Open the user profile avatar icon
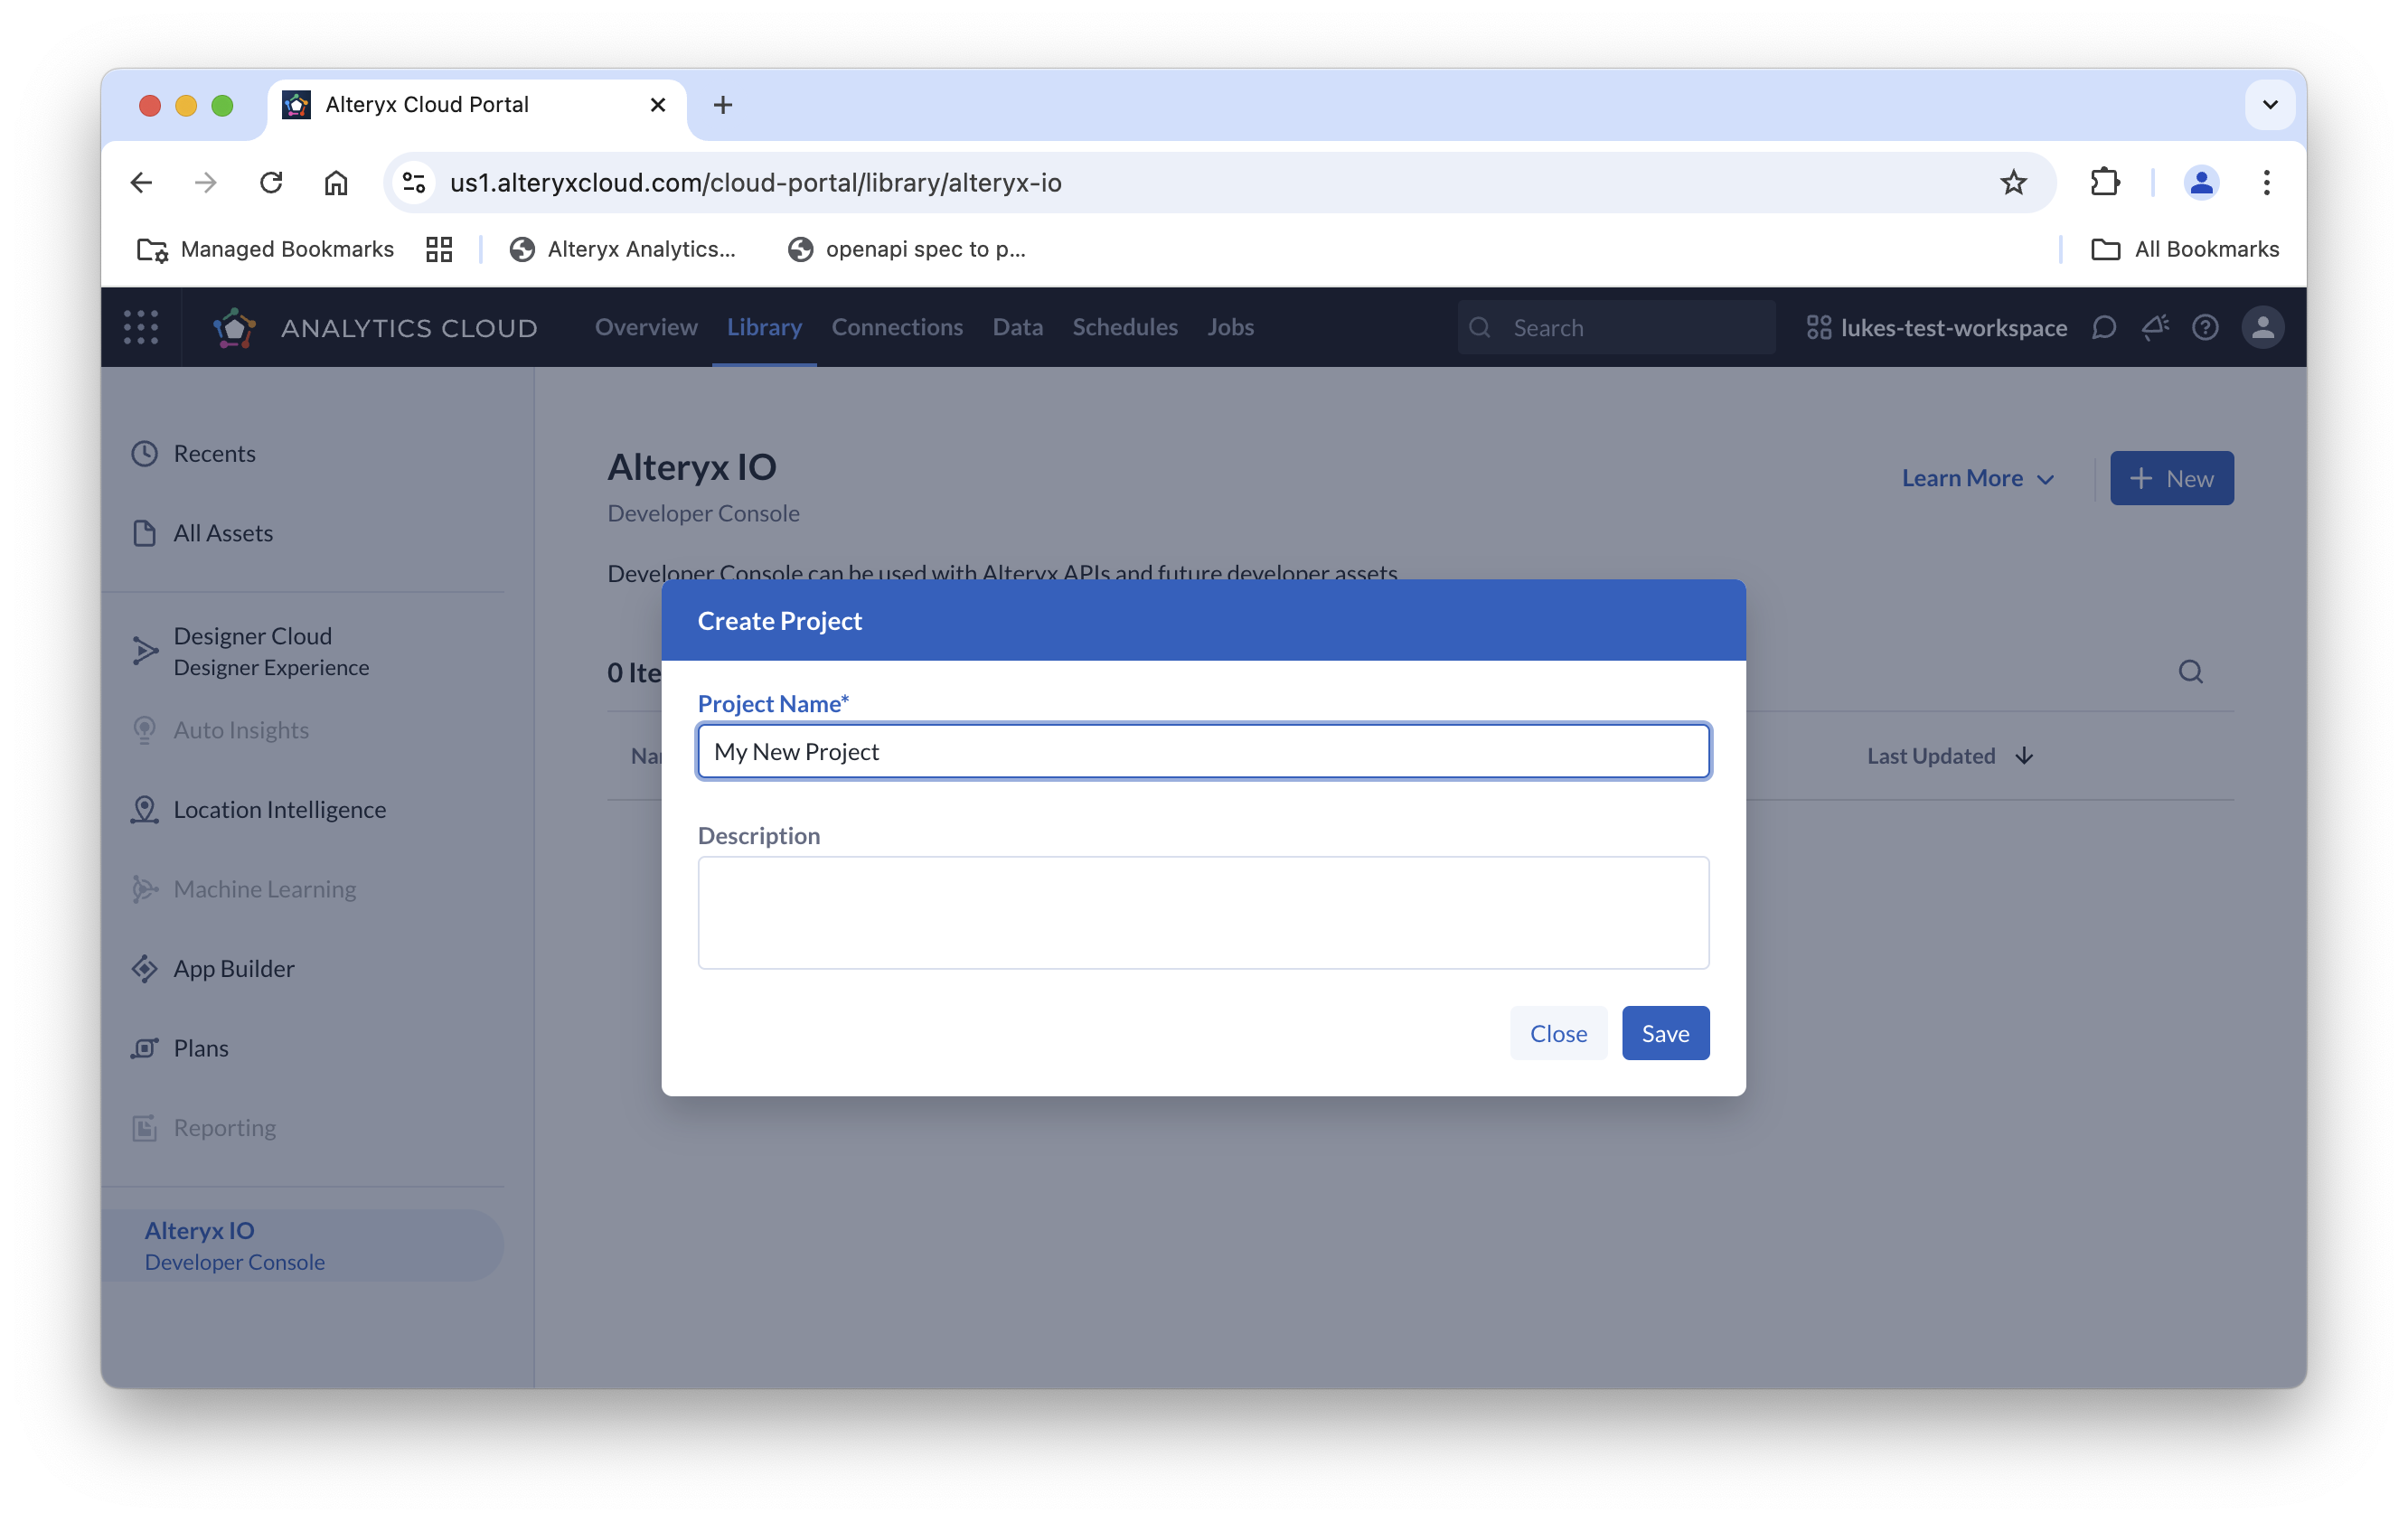Image resolution: width=2408 pixels, height=1522 pixels. (x=2263, y=328)
